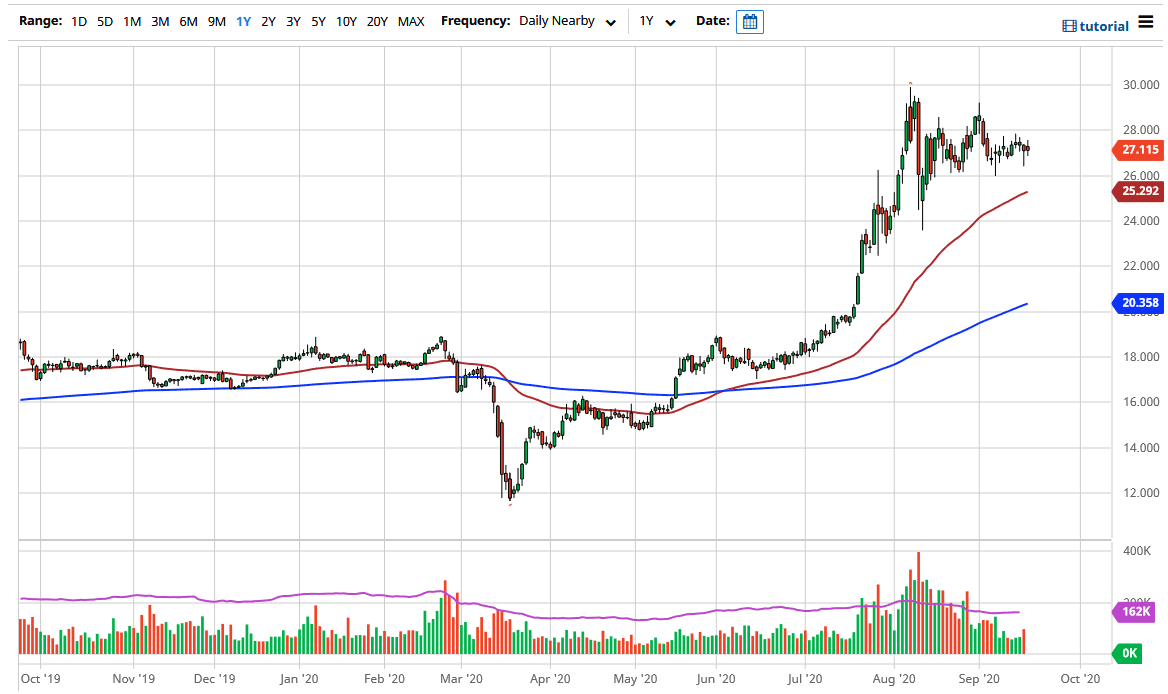Click the 27.115 last price label

pos(1139,150)
